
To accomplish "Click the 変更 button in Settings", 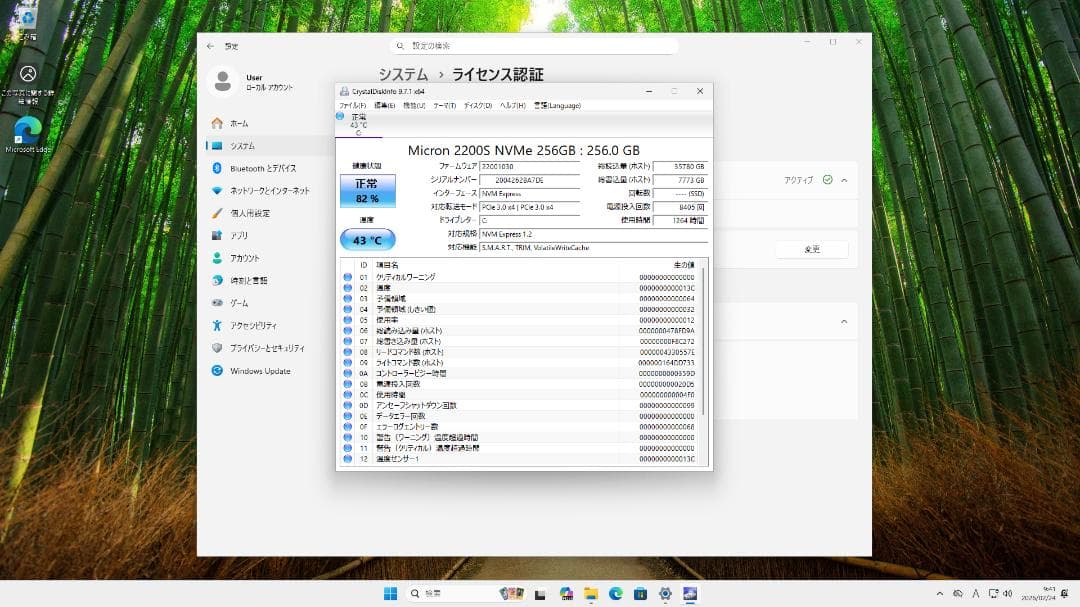I will (812, 249).
